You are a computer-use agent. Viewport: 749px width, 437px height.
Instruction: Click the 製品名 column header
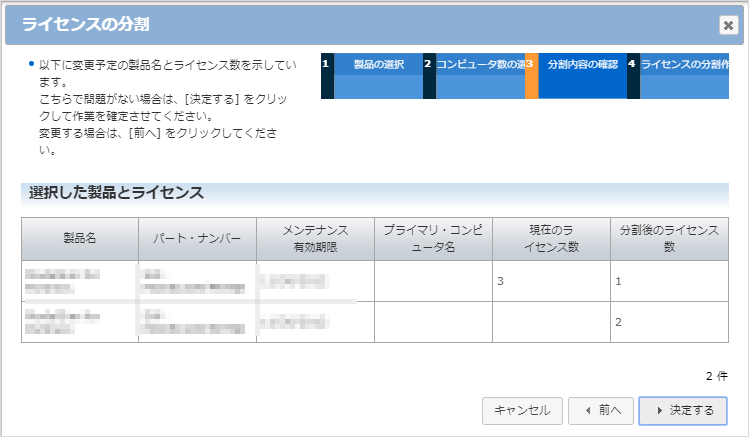click(80, 239)
